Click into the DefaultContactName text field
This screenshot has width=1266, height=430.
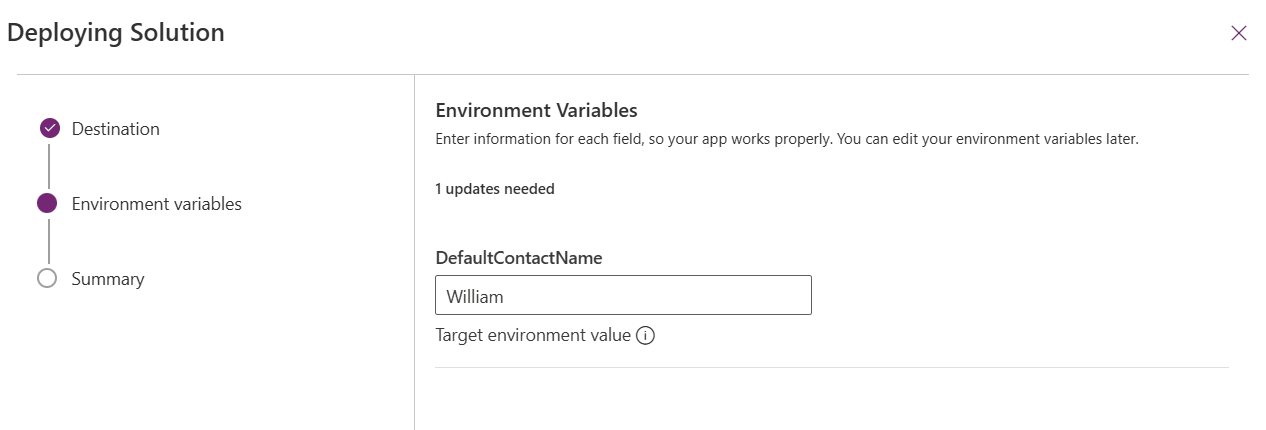click(x=623, y=296)
